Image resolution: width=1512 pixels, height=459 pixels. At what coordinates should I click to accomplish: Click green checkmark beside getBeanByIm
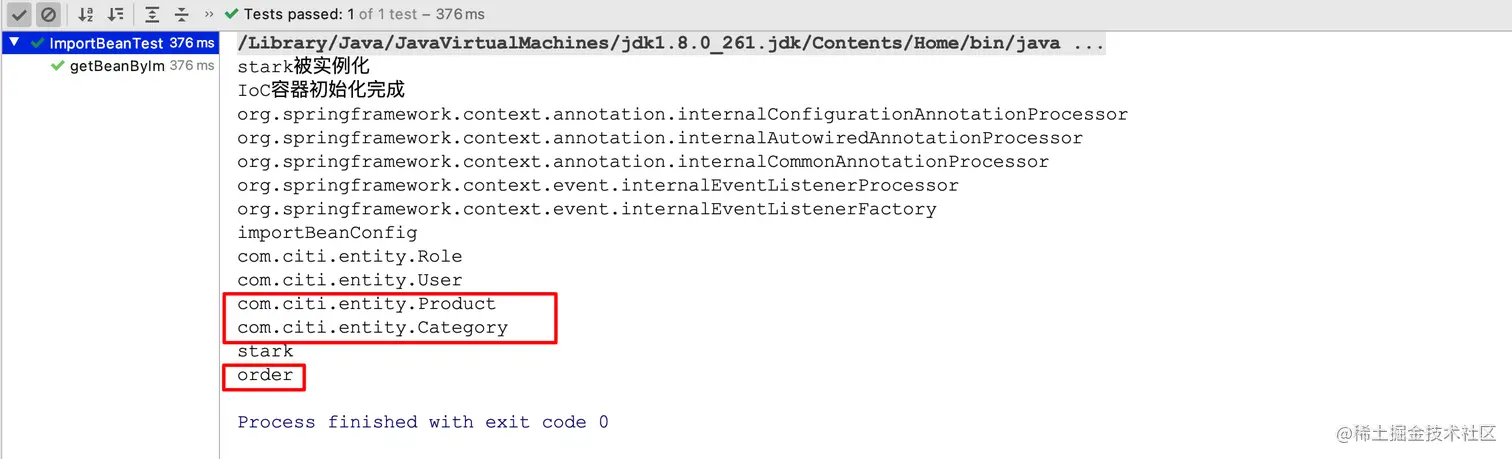click(x=57, y=65)
